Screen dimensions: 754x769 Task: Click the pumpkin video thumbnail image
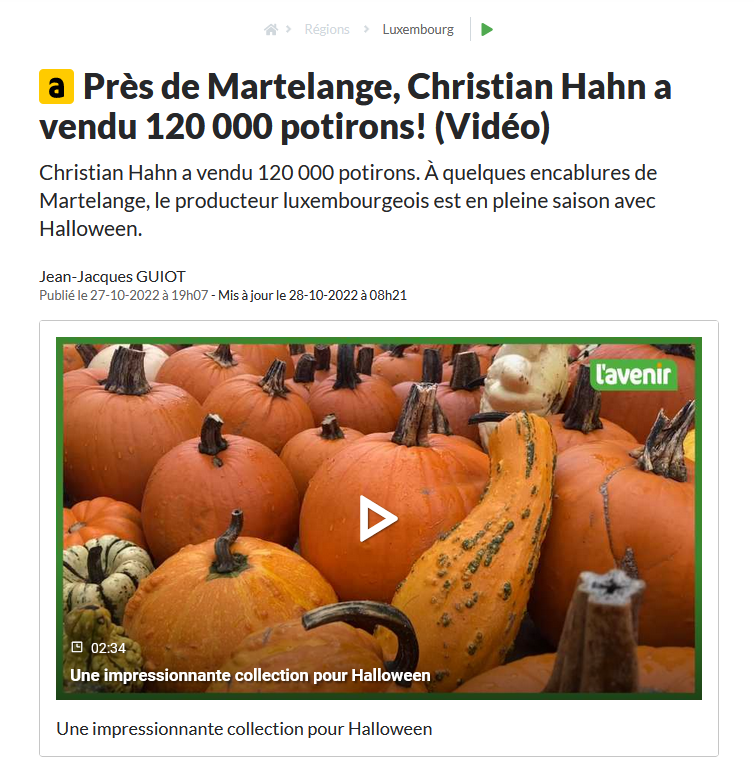[379, 518]
